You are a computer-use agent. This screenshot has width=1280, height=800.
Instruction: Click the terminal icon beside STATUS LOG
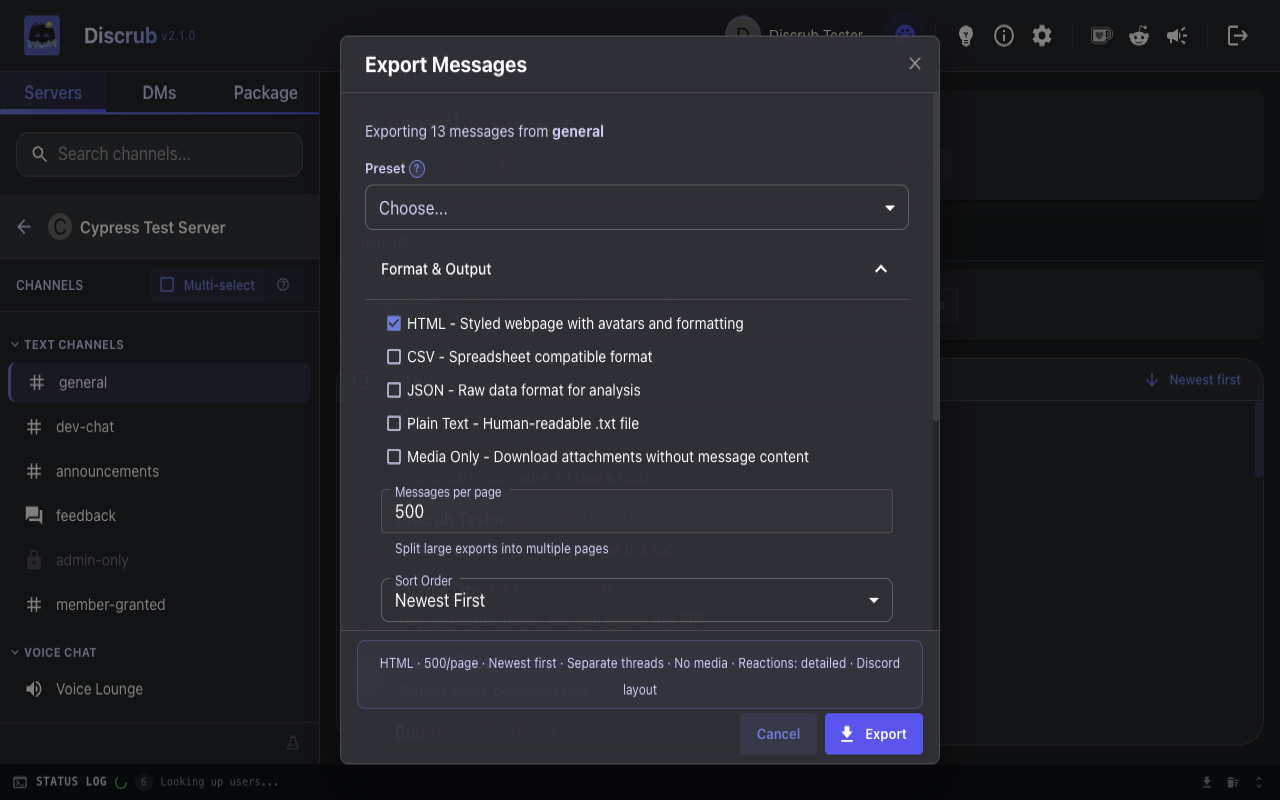(x=20, y=782)
